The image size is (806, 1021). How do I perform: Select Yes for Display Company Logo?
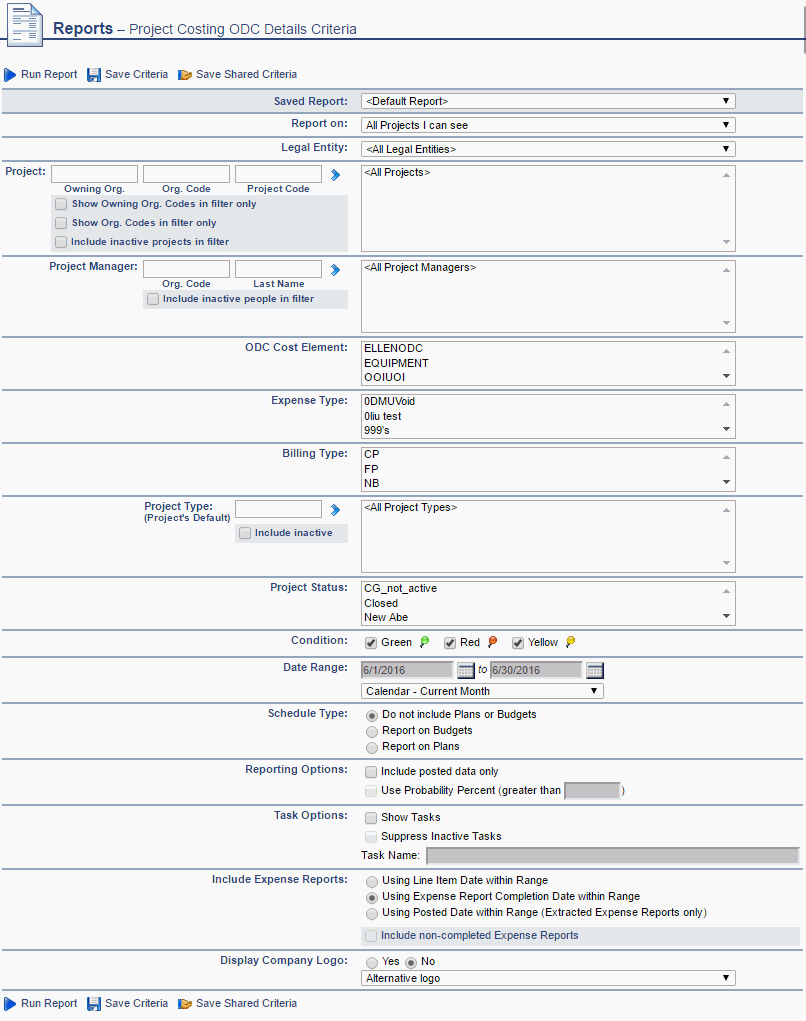click(372, 962)
